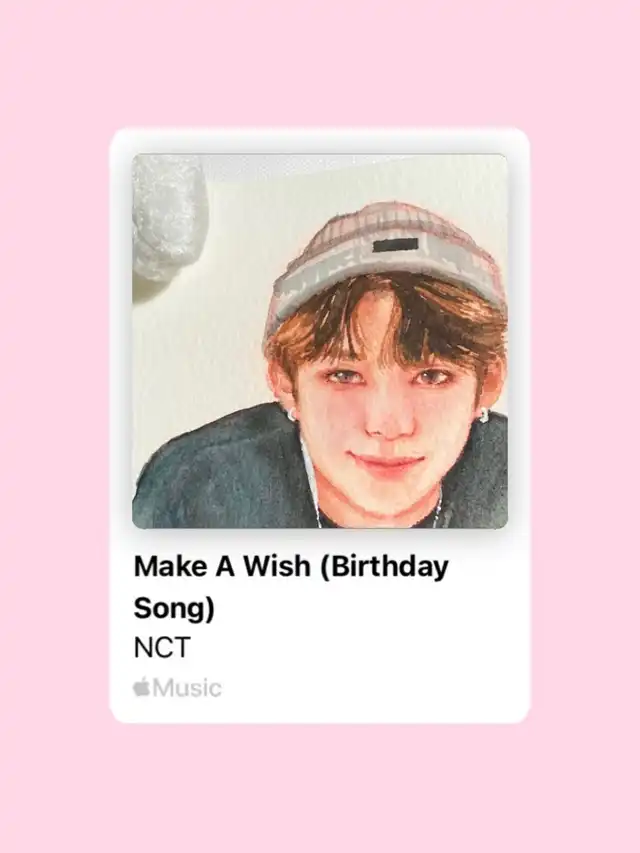
Task: Open the watercolor portrait album artwork
Action: pyautogui.click(x=320, y=341)
